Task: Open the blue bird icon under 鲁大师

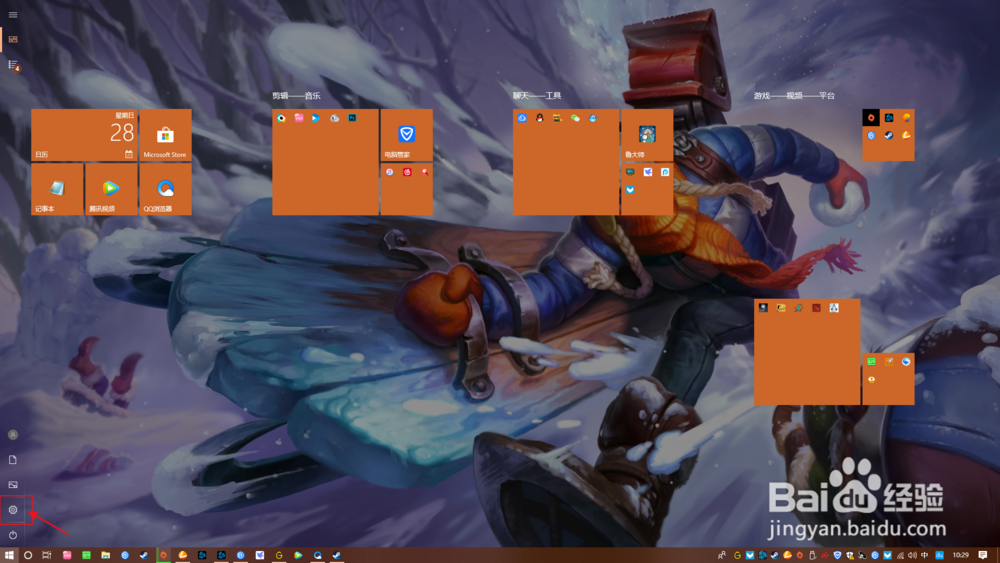Action: pyautogui.click(x=648, y=172)
